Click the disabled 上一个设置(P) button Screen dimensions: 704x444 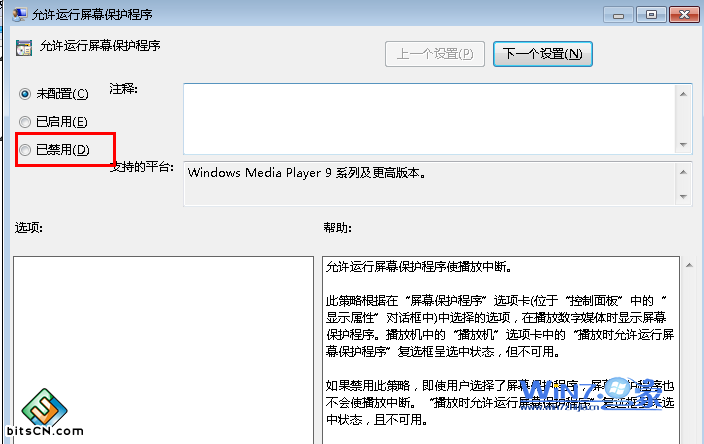[x=435, y=54]
